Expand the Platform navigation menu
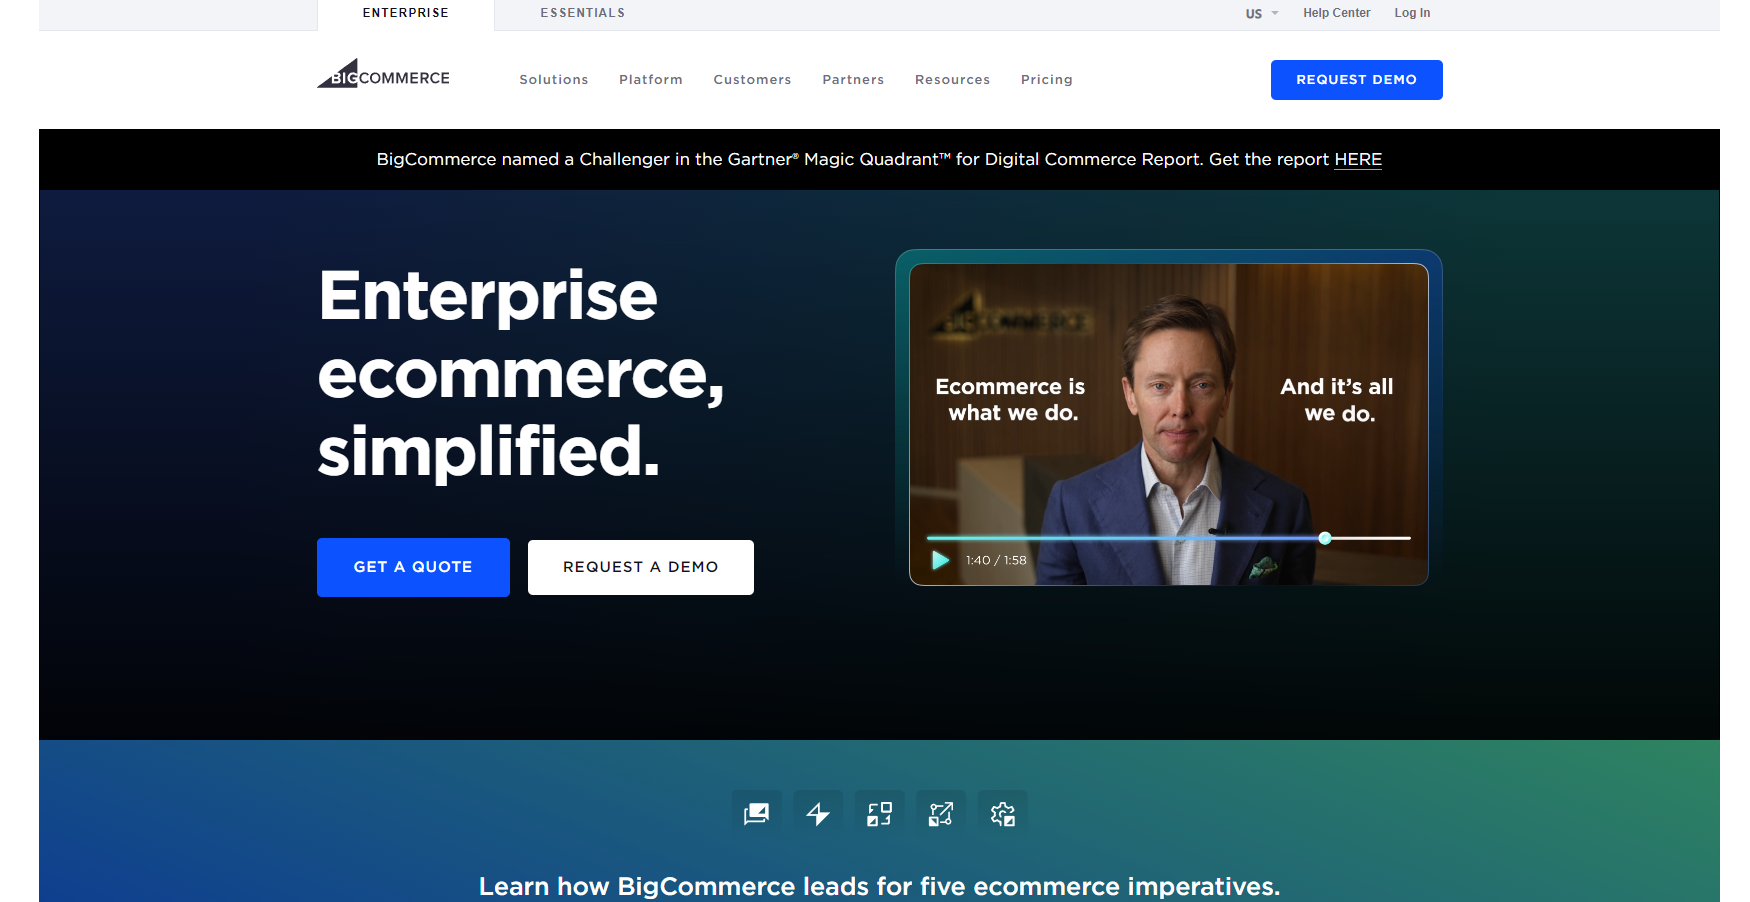Image resolution: width=1750 pixels, height=902 pixels. pos(651,80)
